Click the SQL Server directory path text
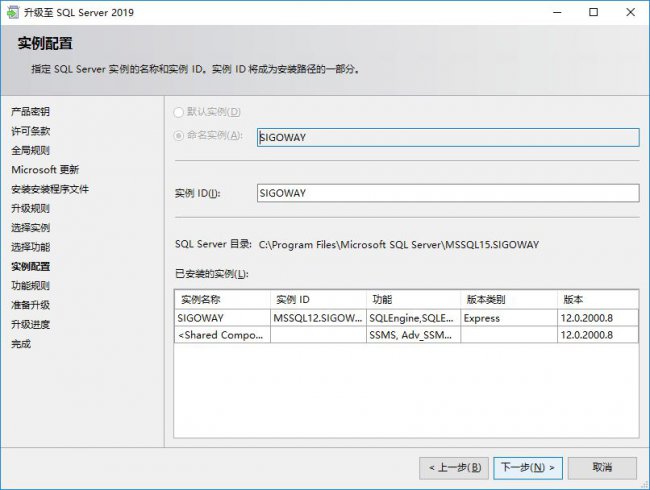 pyautogui.click(x=399, y=245)
